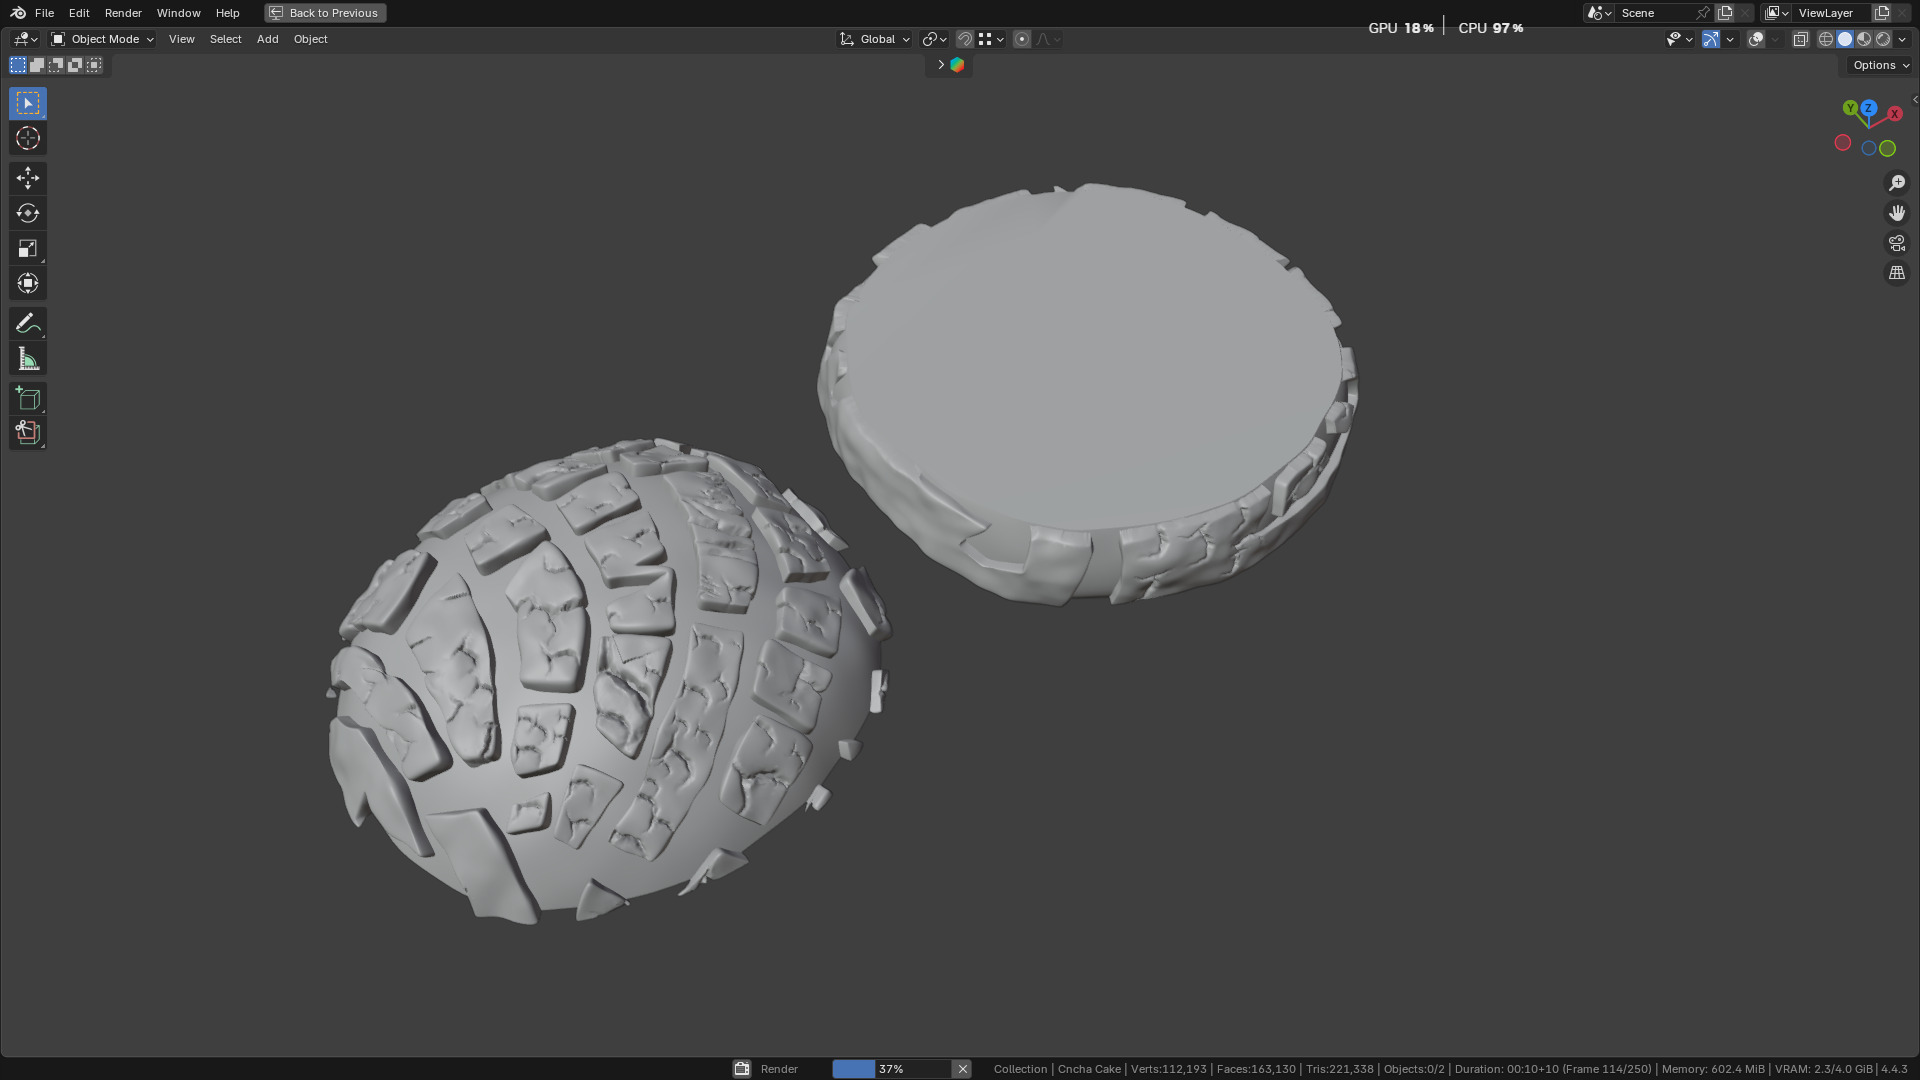Click the colorful cube icon in header
This screenshot has height=1080, width=1920.
(957, 65)
